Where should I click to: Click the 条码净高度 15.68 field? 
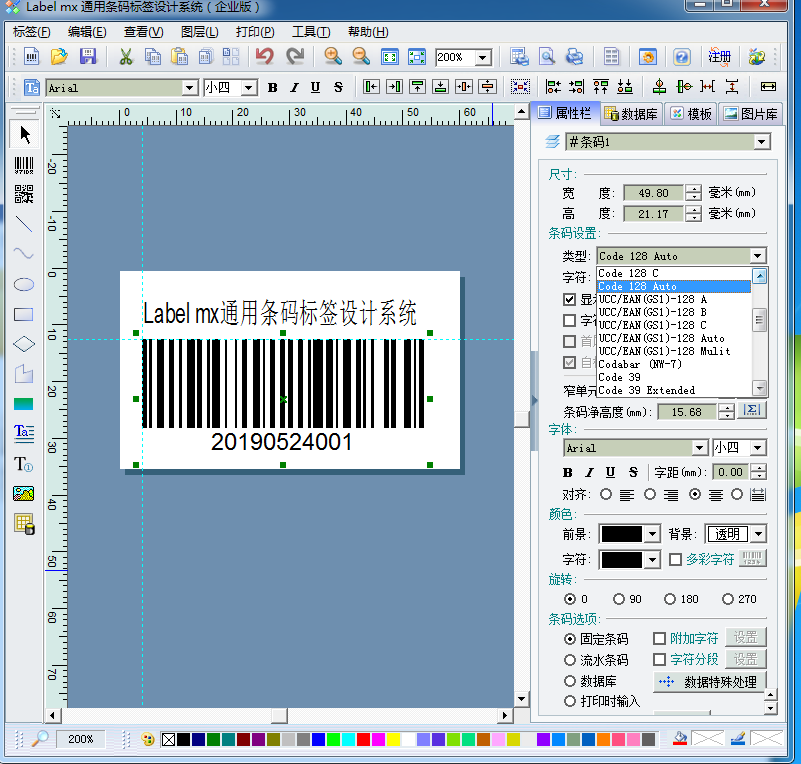[x=687, y=412]
